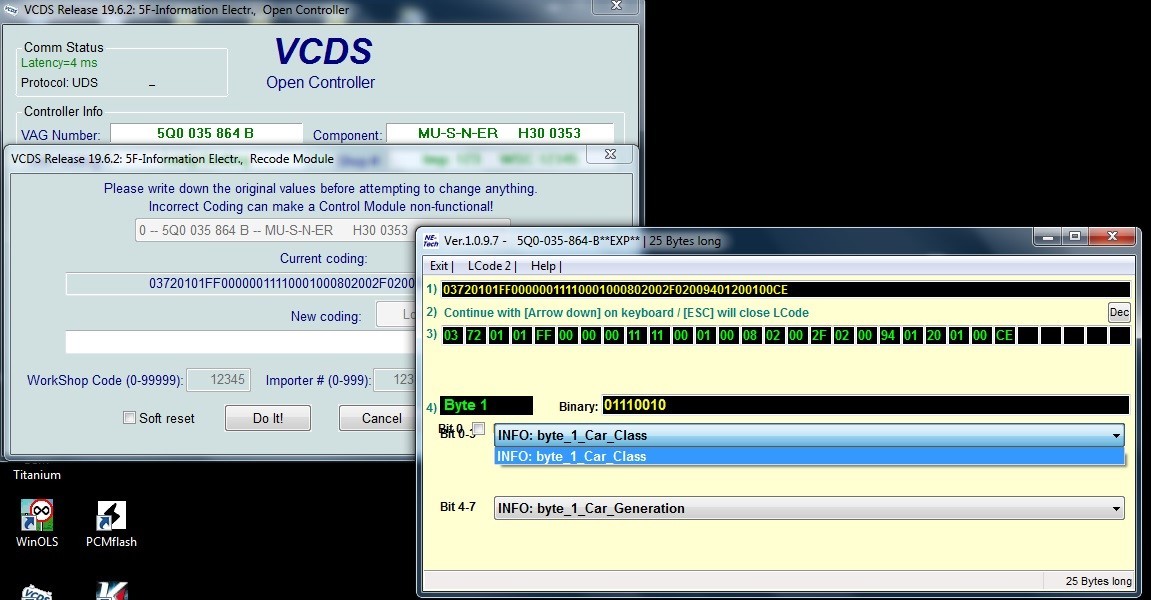1151x600 pixels.
Task: Click the '25 Bytes long' status bar text
Action: point(1098,581)
